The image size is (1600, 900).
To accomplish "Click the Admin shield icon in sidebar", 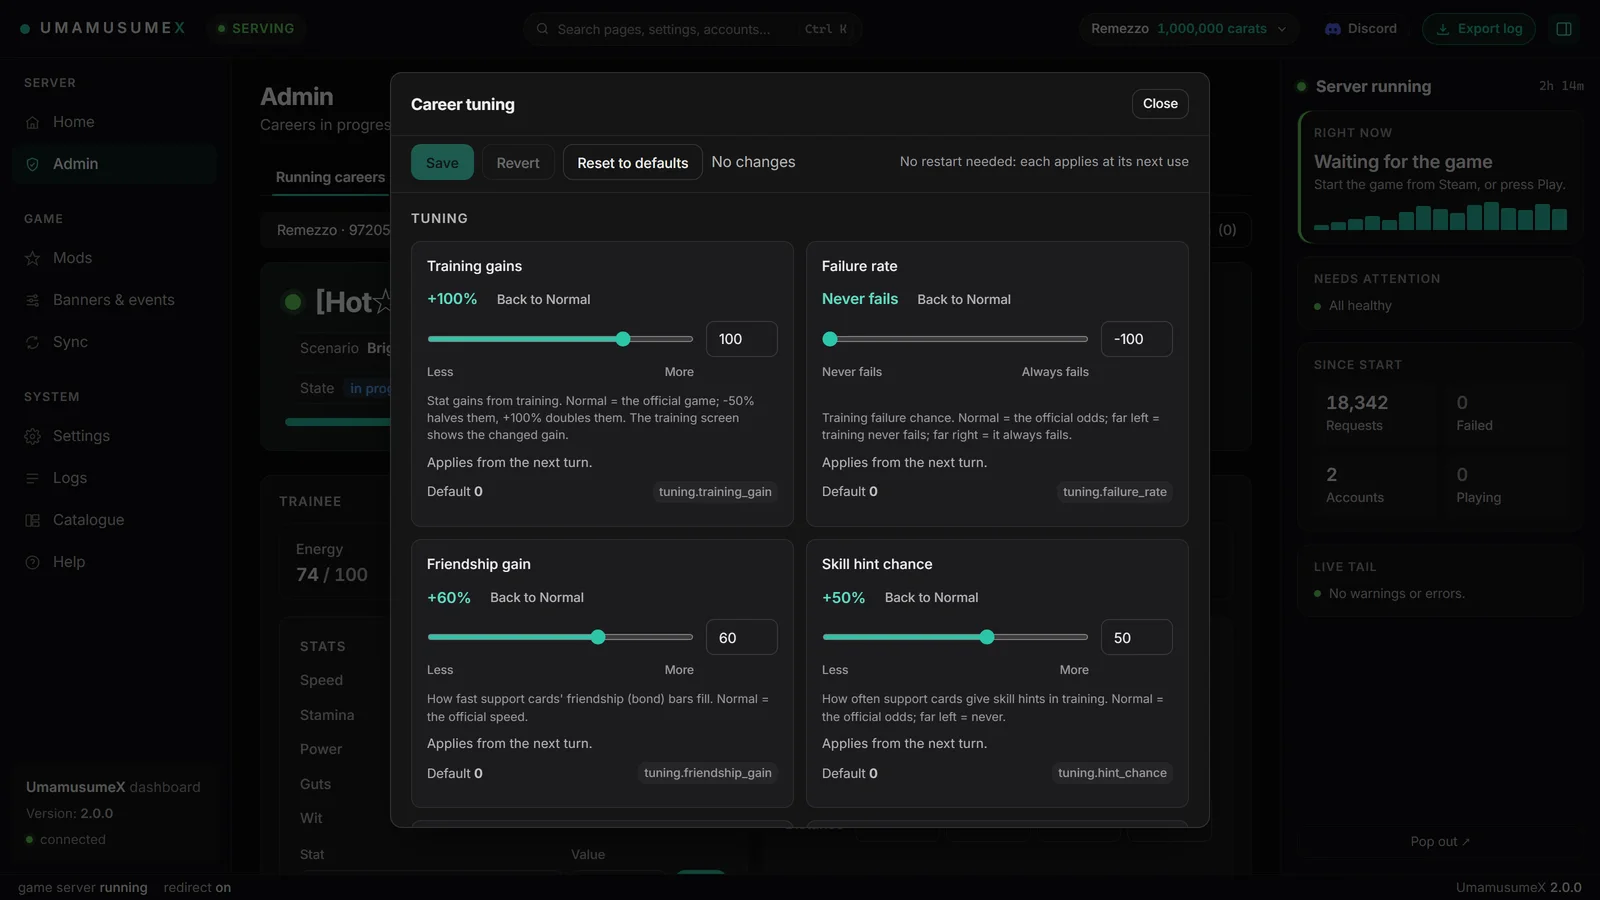I will tap(33, 164).
